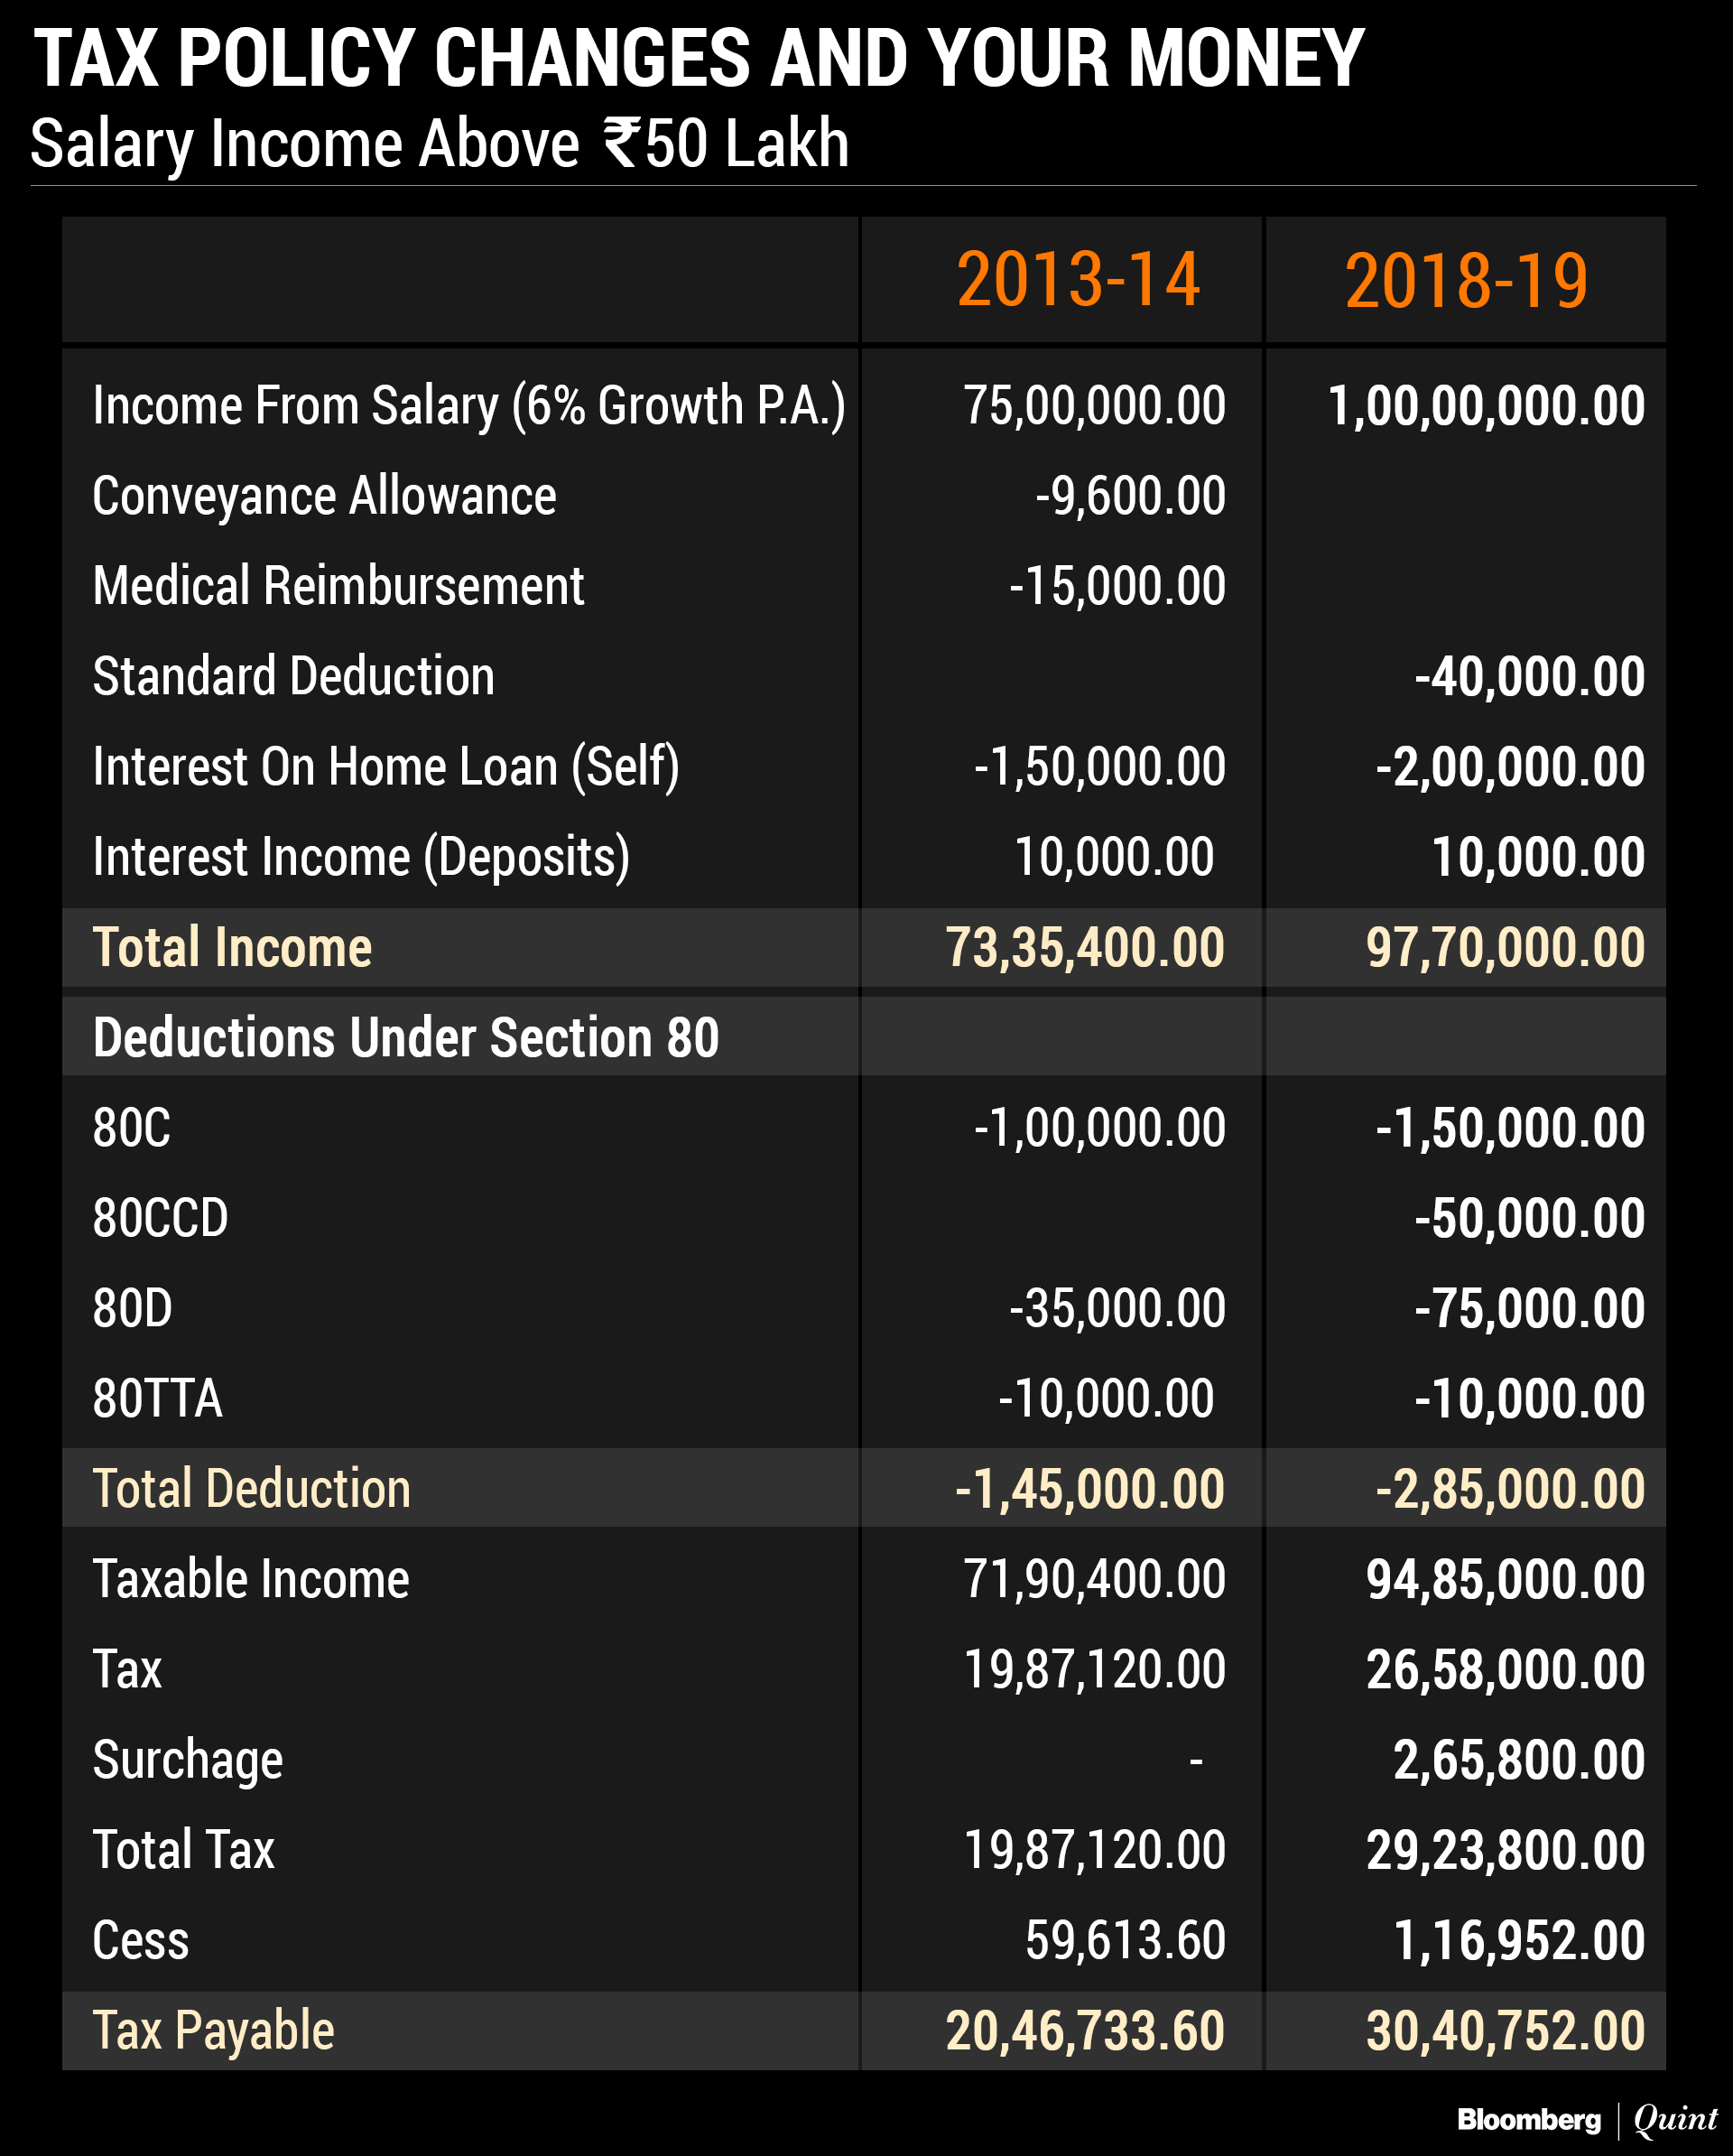Image resolution: width=1733 pixels, height=2156 pixels.
Task: Click the 2018-19 column header
Action: click(1466, 281)
